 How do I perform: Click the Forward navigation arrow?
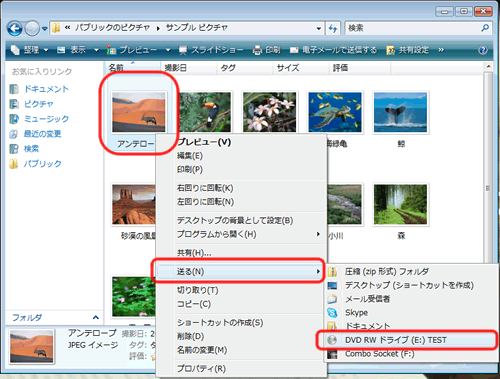click(x=32, y=29)
